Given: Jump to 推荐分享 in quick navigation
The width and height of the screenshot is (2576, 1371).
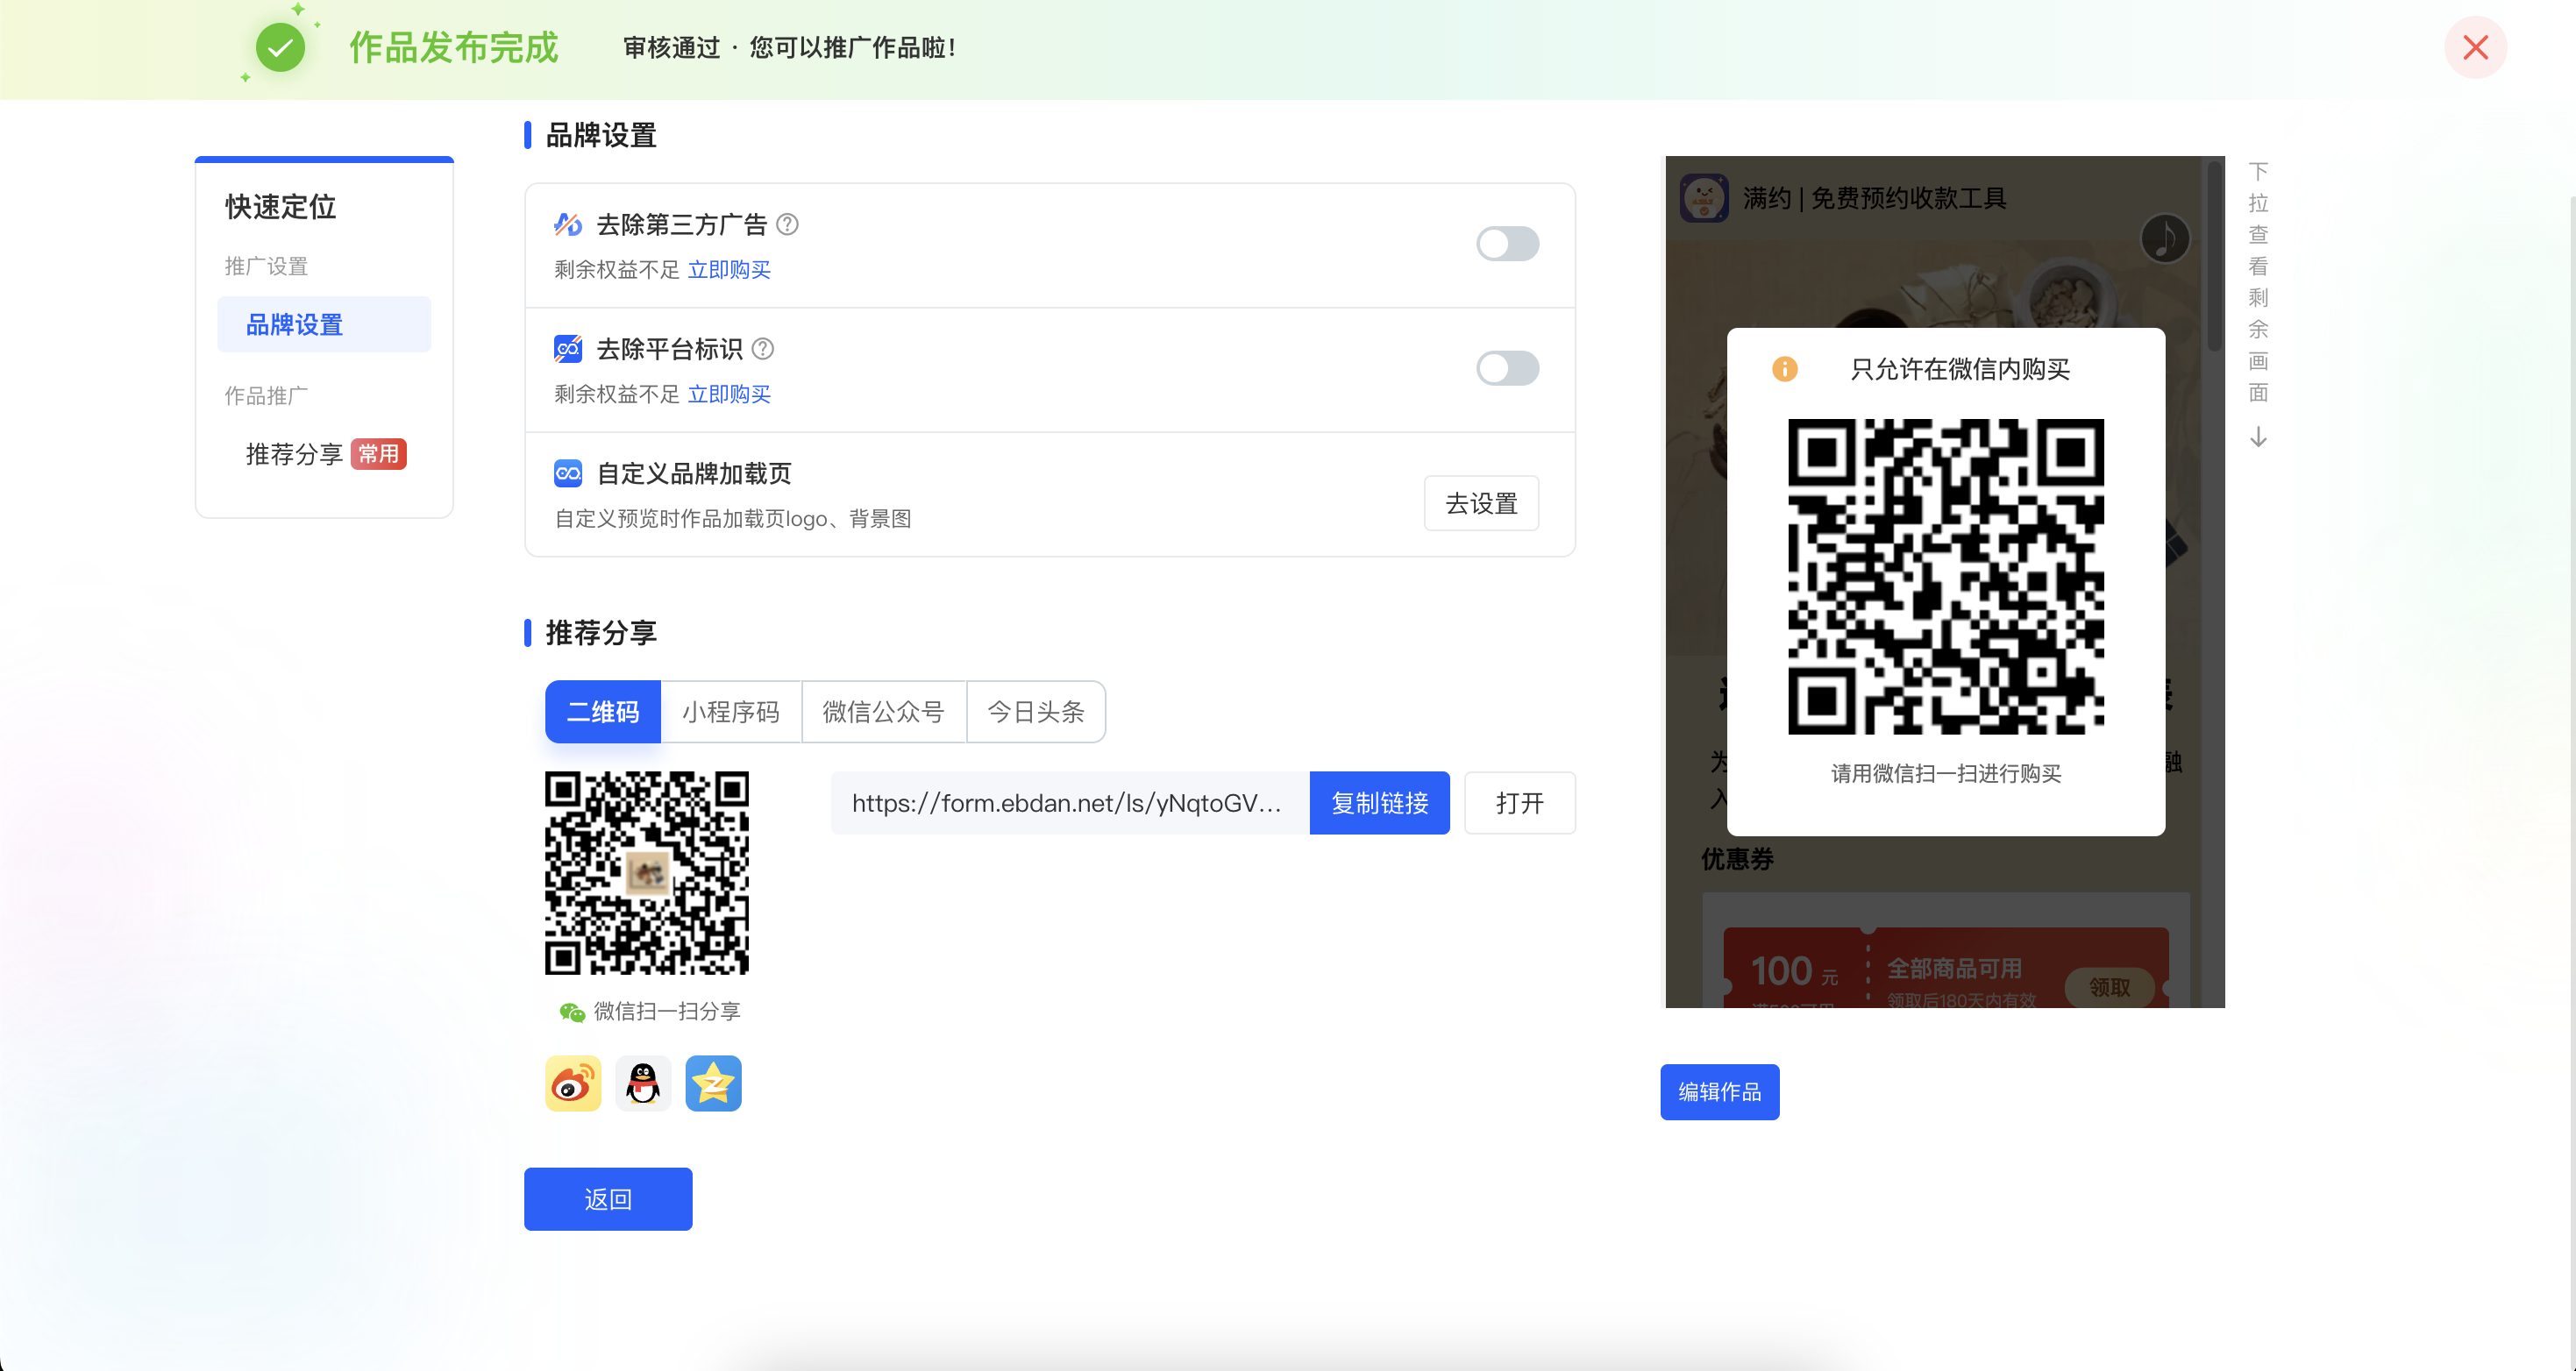Looking at the screenshot, I should (x=295, y=454).
